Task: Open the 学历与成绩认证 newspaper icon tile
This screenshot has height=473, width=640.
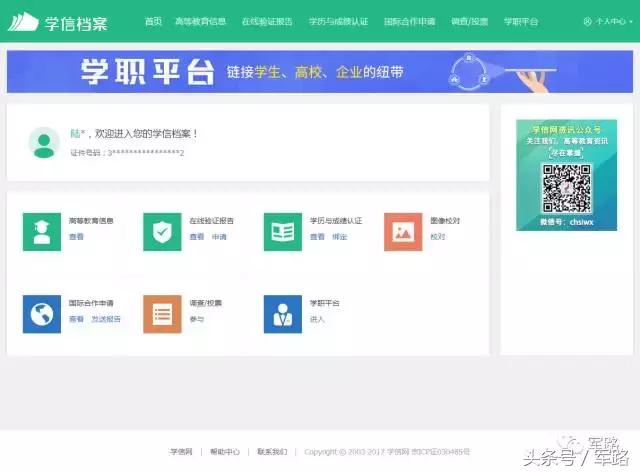Action: click(x=282, y=232)
